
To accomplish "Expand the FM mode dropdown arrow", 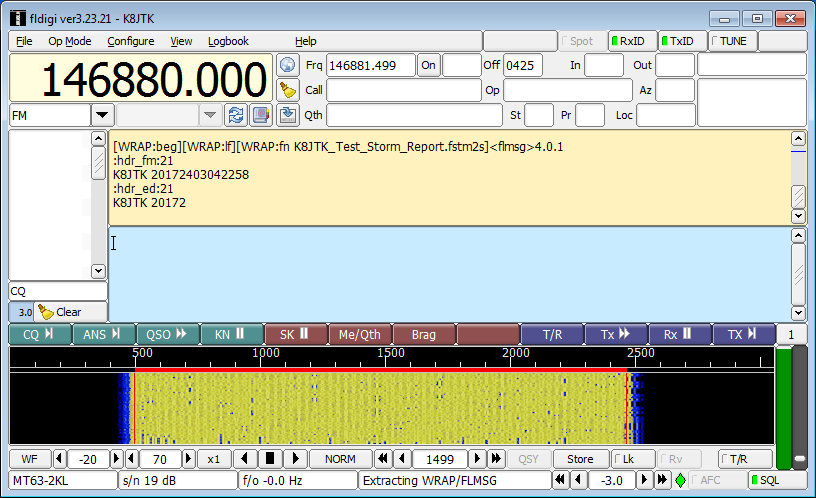I will click(102, 115).
